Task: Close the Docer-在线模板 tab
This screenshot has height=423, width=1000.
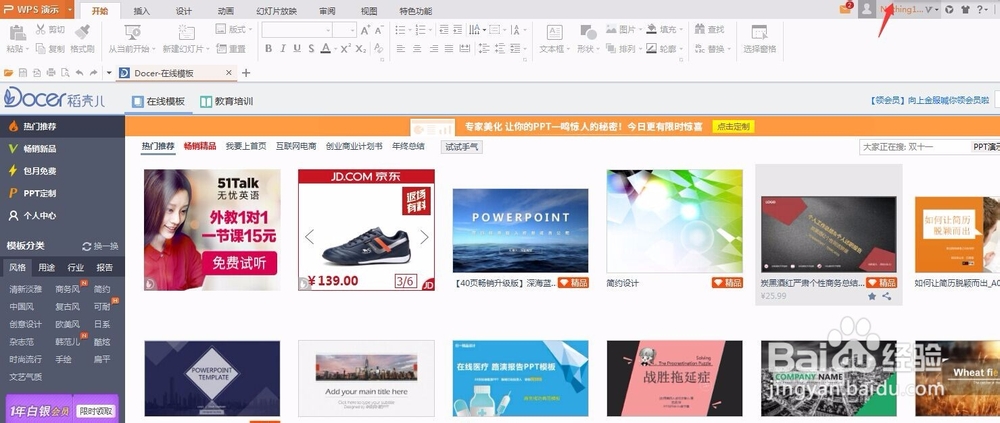Action: (x=229, y=73)
